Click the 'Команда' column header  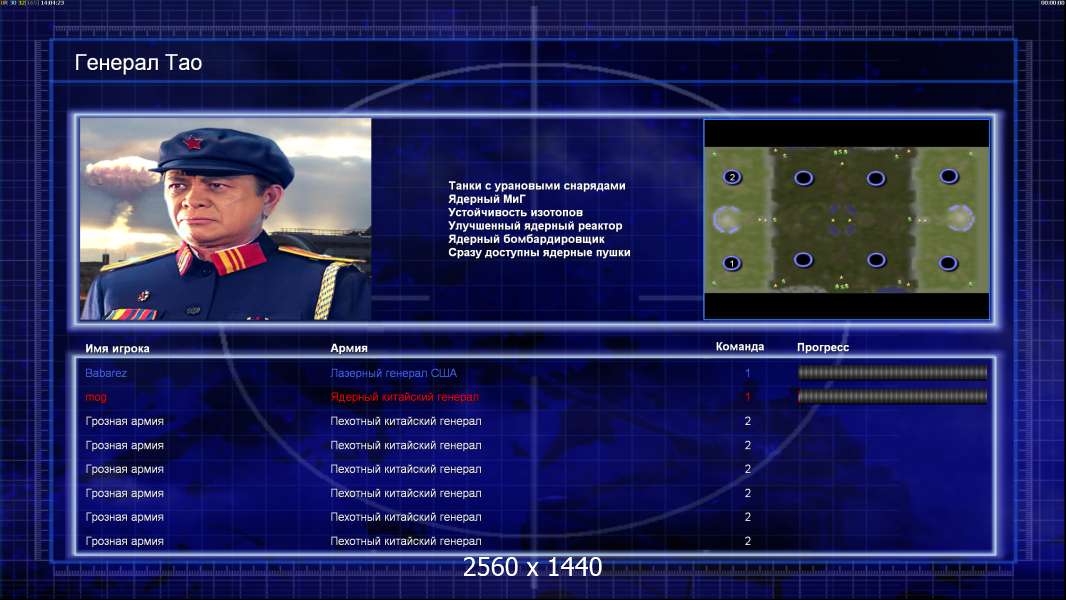pos(740,347)
